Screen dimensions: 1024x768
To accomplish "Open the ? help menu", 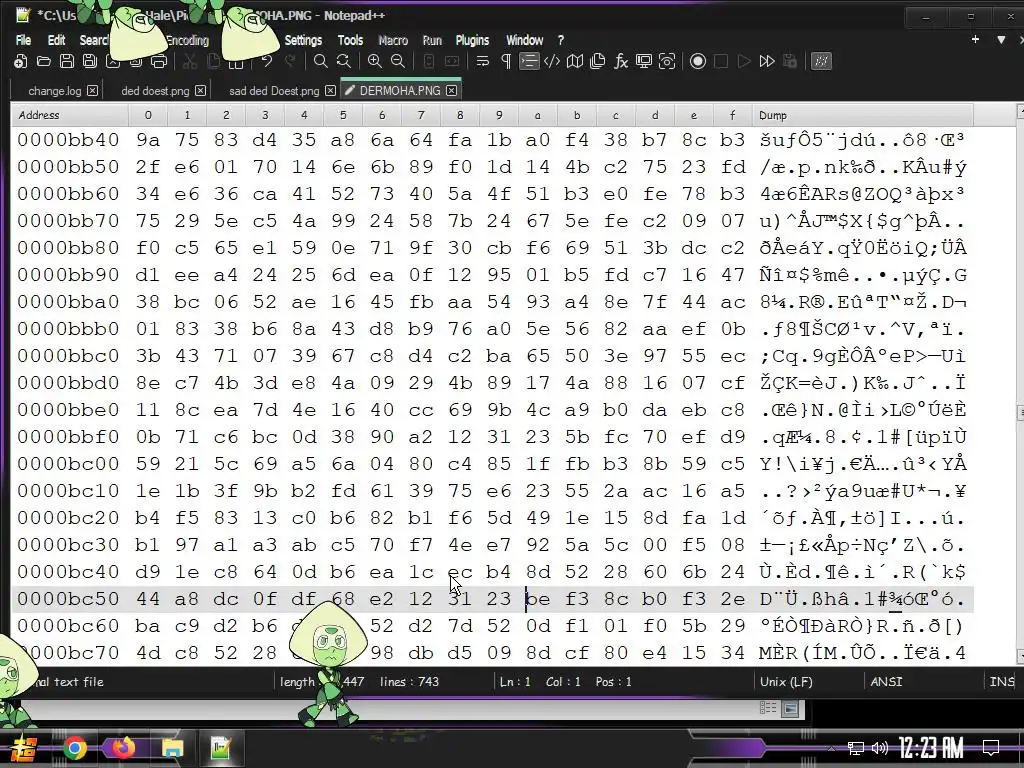I will coord(560,40).
